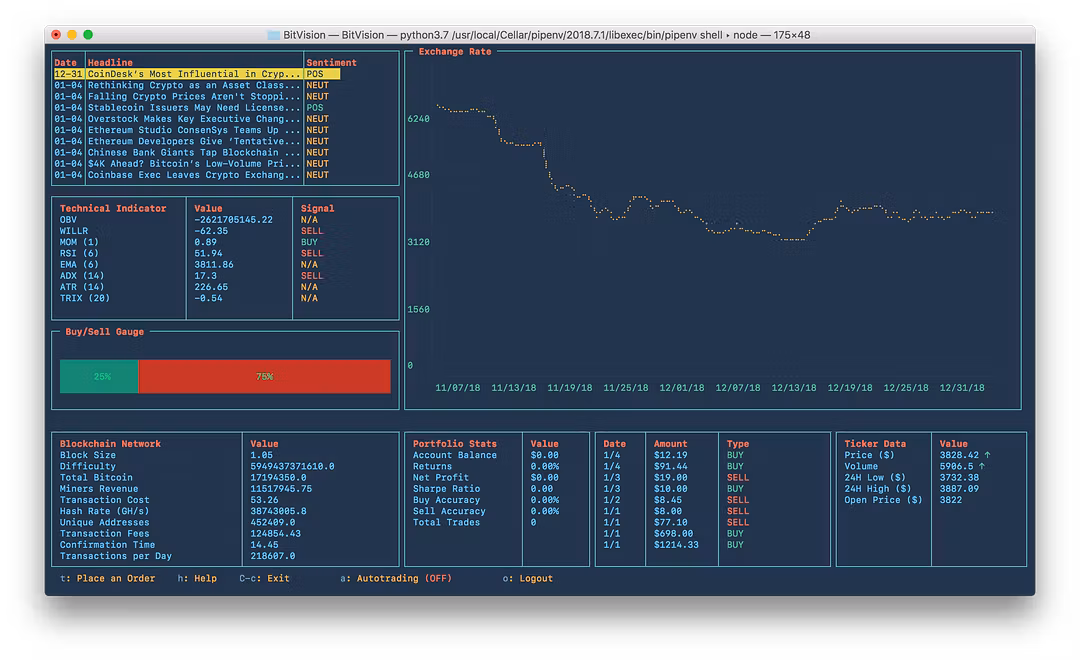Open 'Stablecoin Issuers May Need License' headline
Viewport: 1080px width, 660px height.
[196, 107]
